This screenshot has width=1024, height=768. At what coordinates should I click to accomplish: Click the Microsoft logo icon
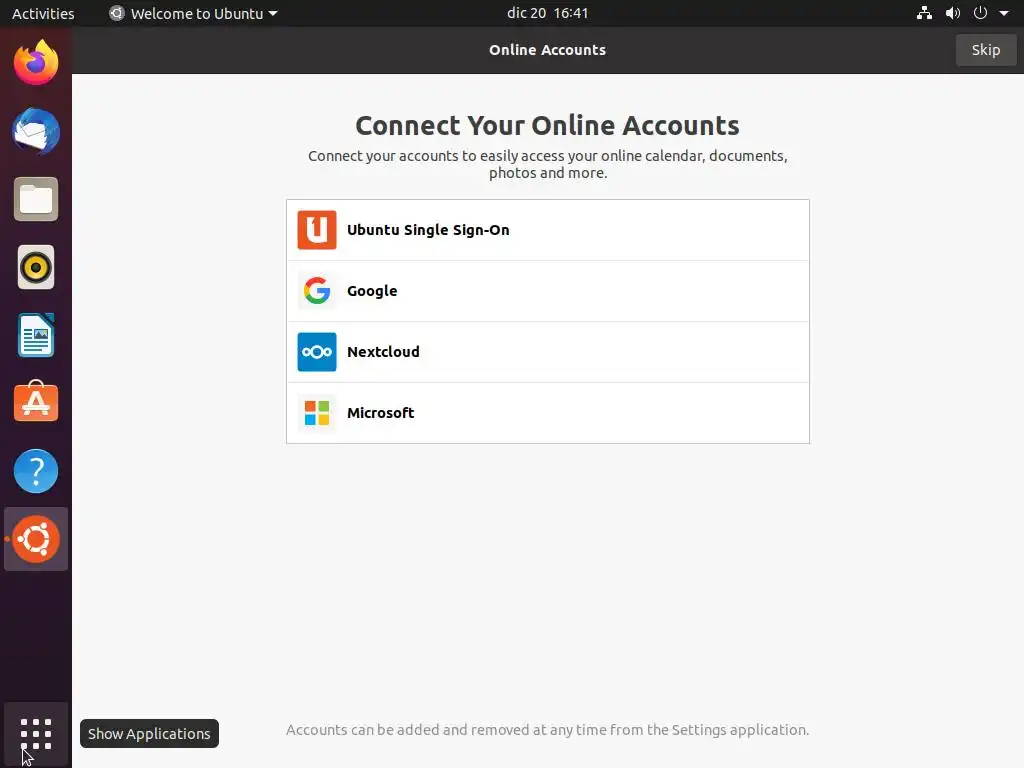(x=317, y=413)
